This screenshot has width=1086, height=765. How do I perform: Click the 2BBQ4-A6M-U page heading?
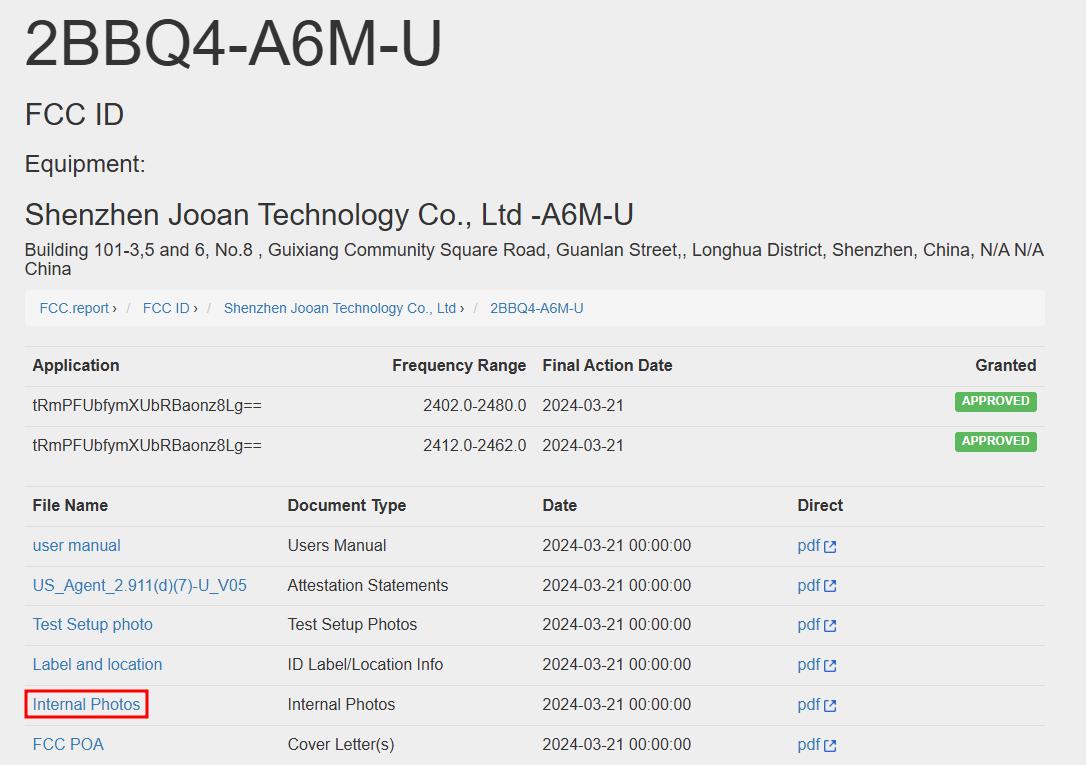click(x=233, y=43)
